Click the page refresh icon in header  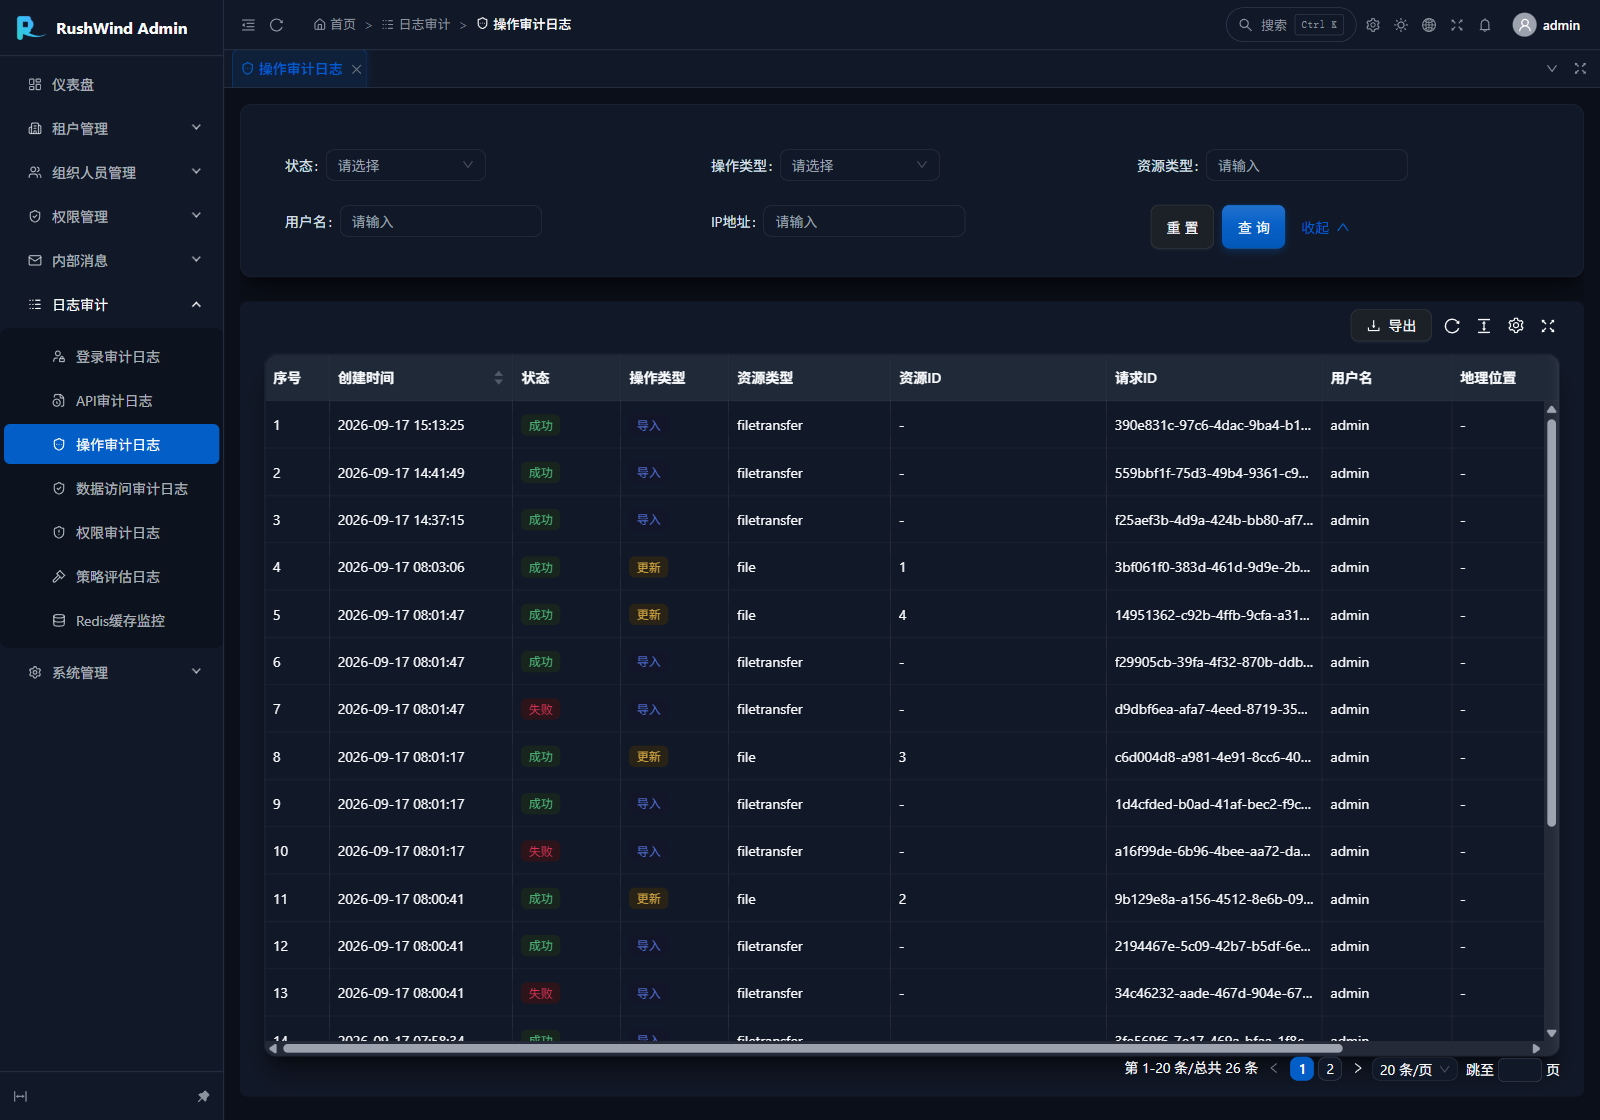277,25
